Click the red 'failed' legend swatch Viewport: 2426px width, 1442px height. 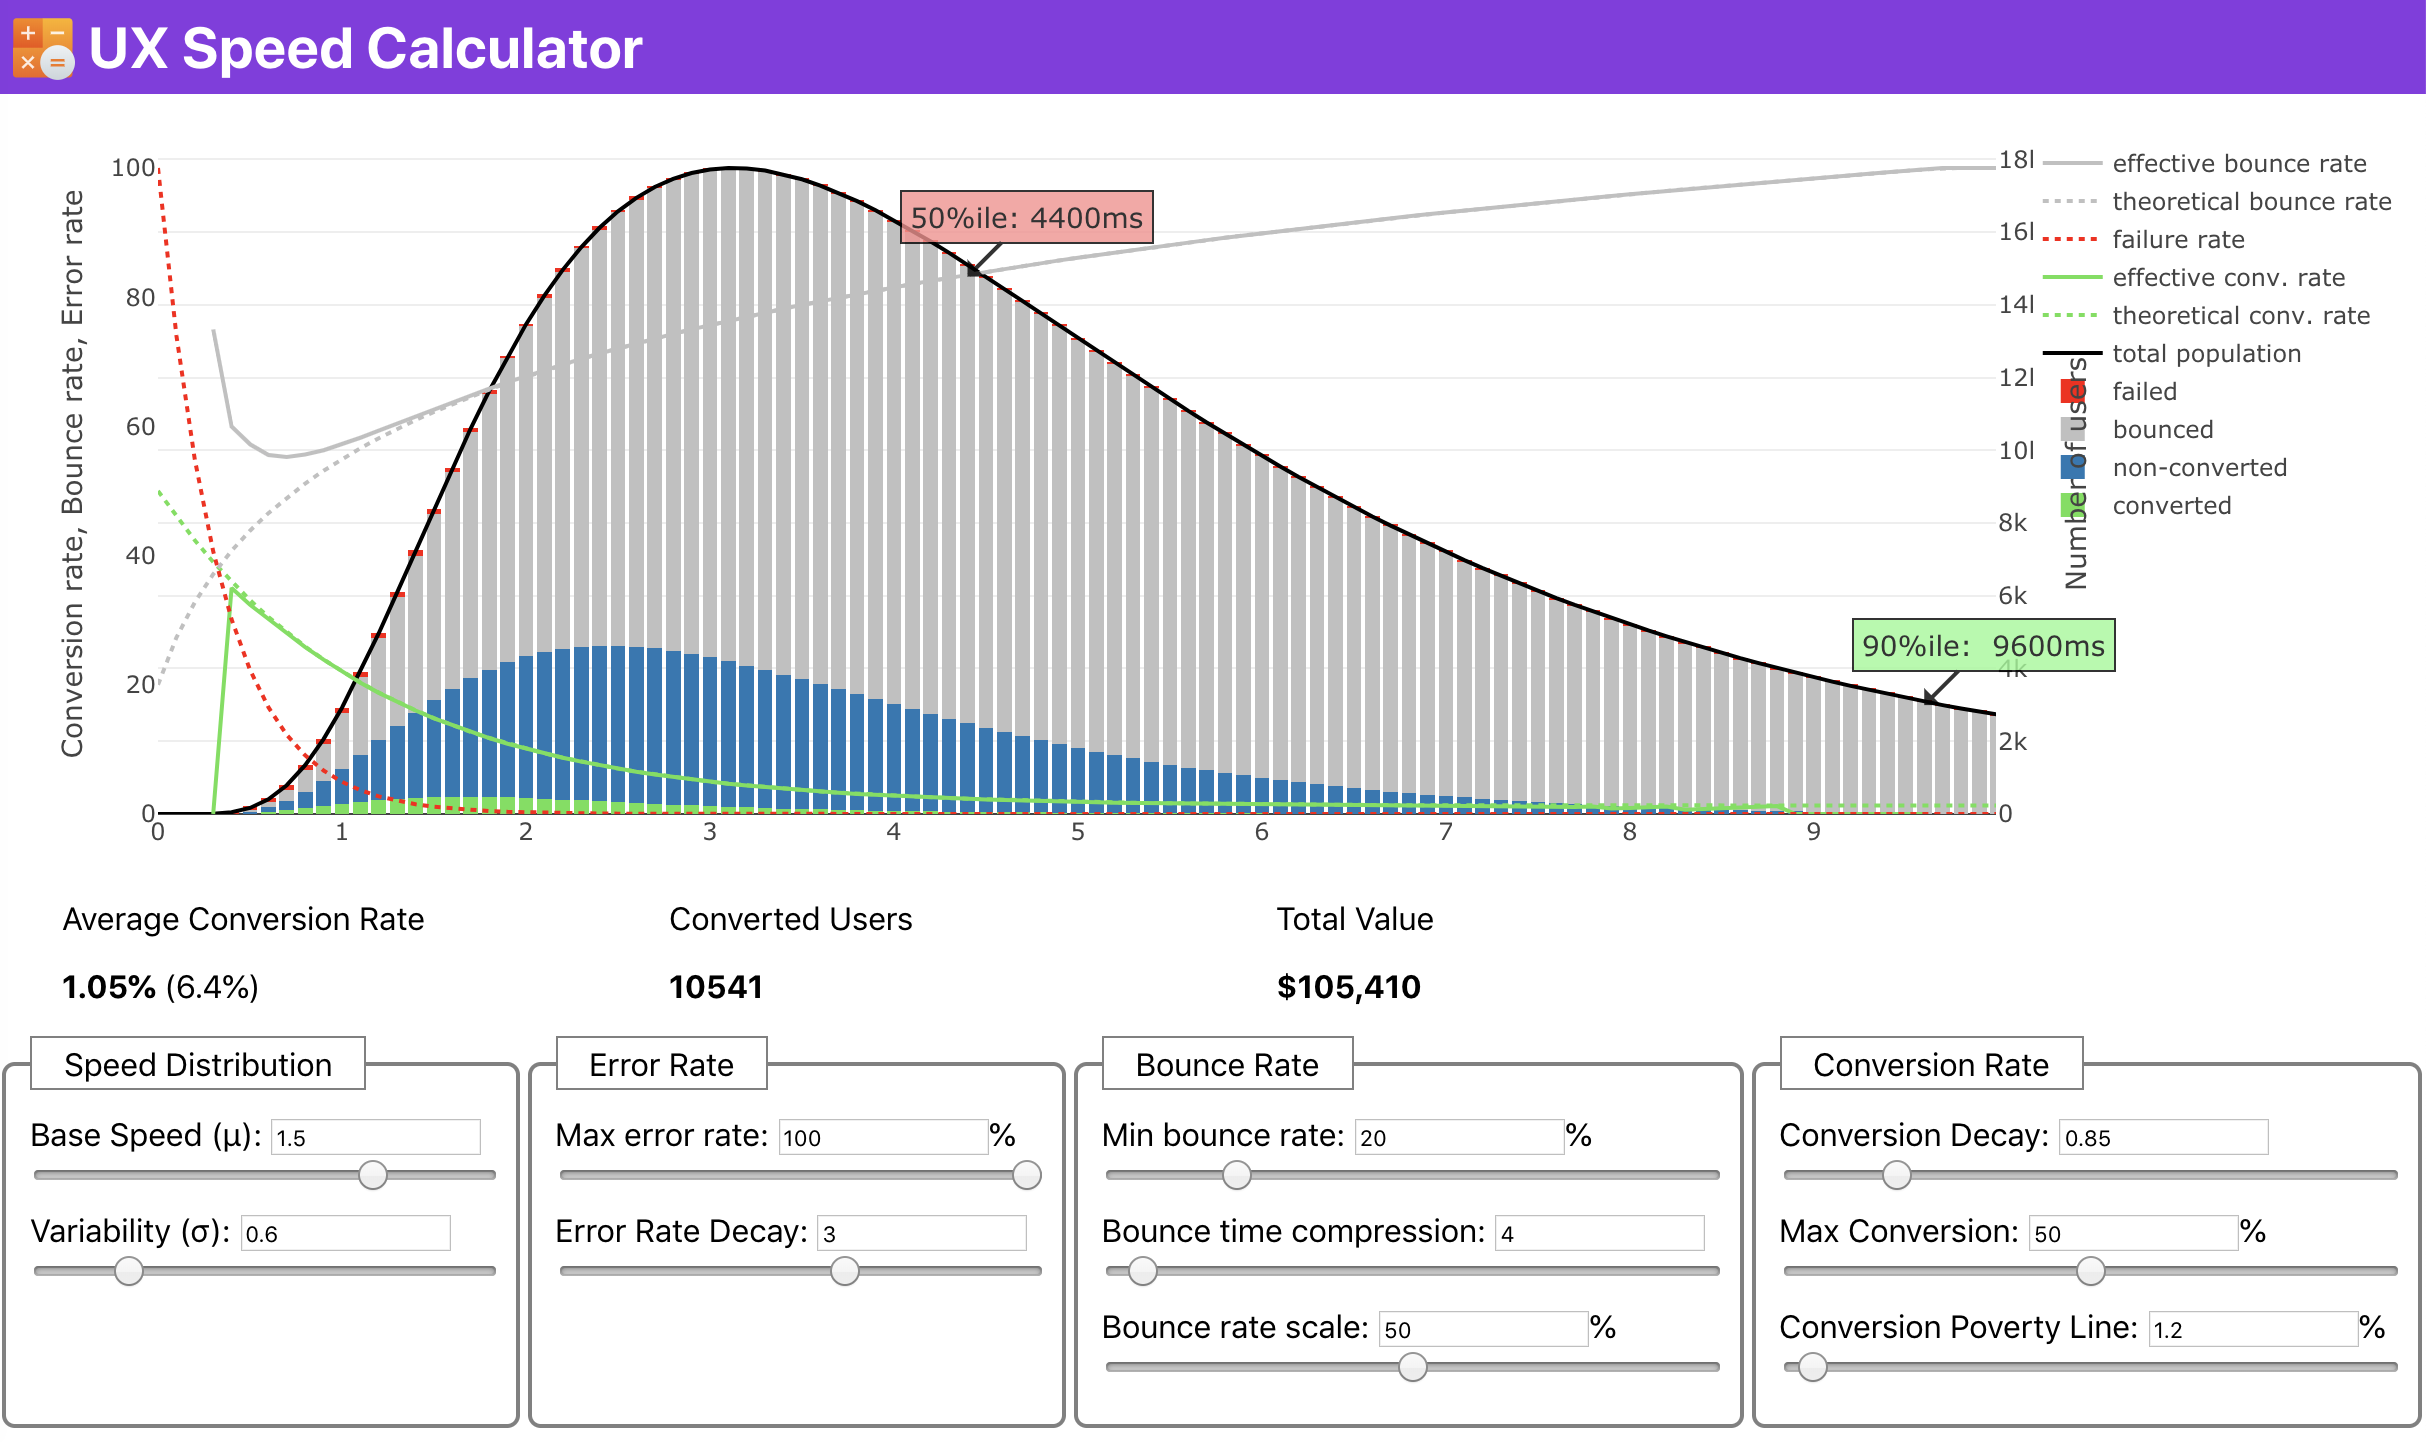tap(2072, 391)
